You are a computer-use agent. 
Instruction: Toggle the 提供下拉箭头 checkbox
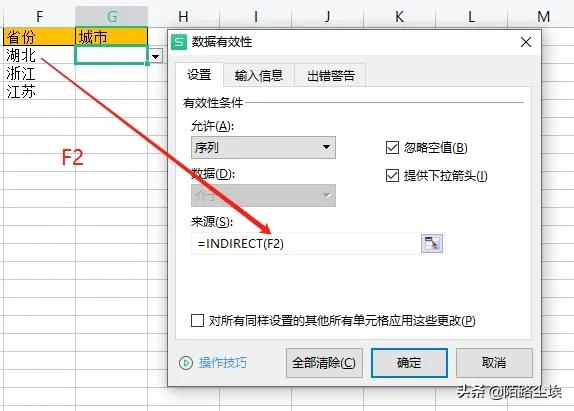(x=392, y=176)
